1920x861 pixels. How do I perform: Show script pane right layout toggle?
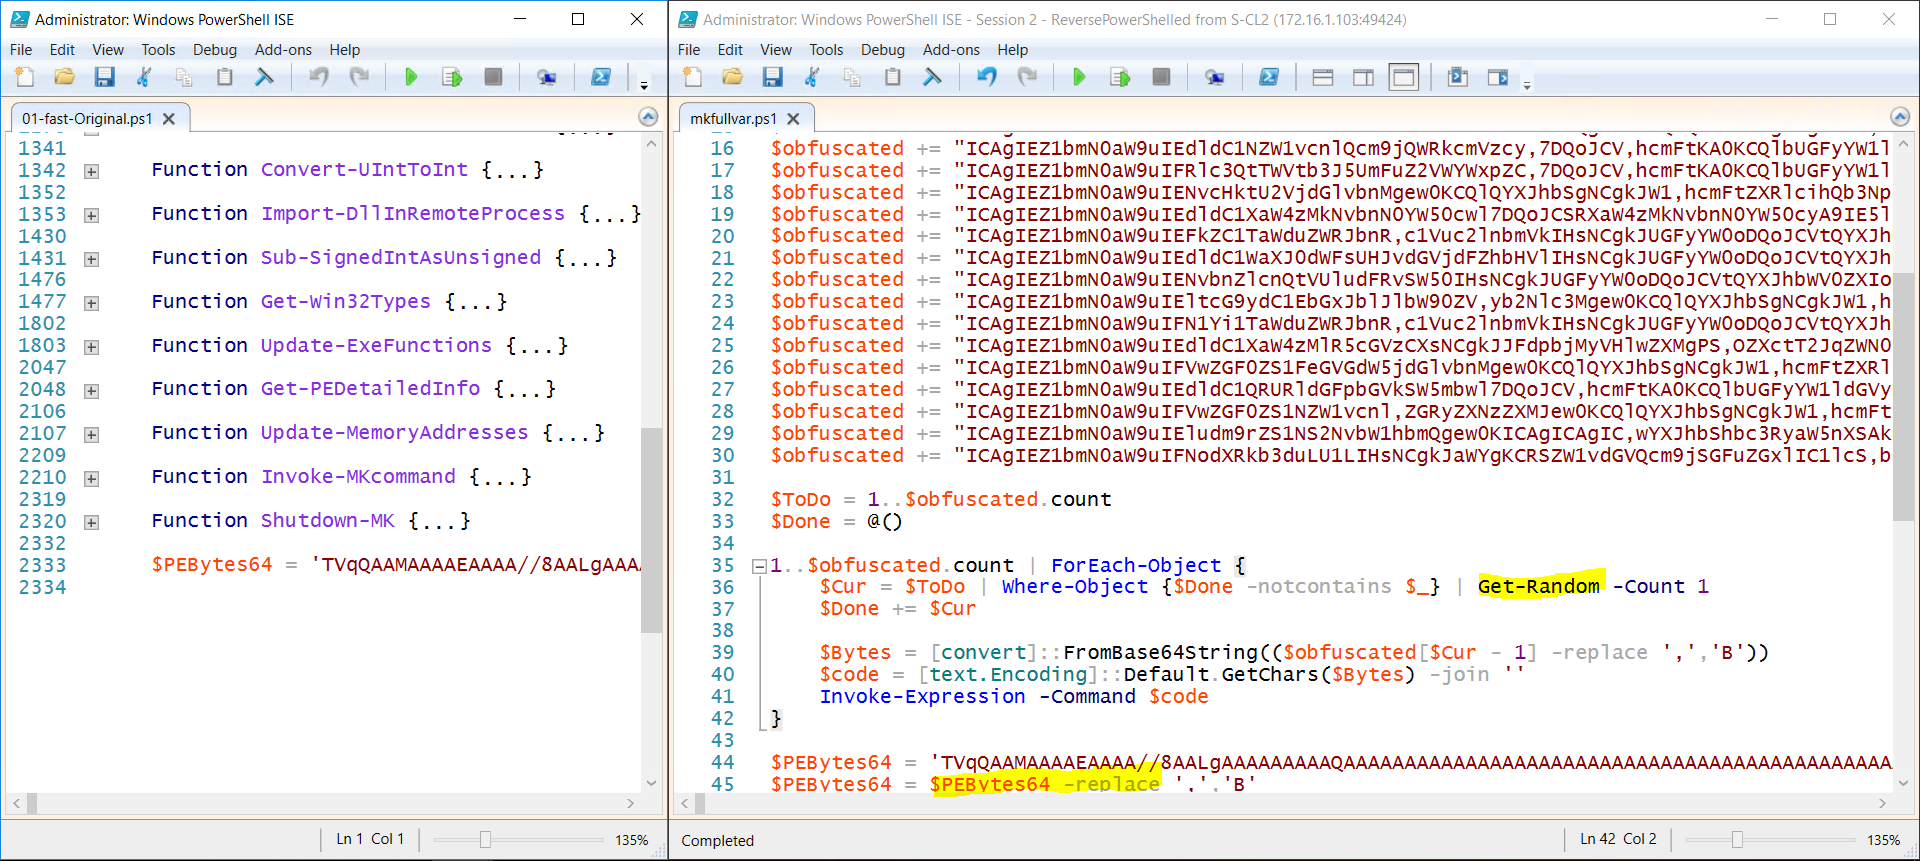(x=1363, y=77)
